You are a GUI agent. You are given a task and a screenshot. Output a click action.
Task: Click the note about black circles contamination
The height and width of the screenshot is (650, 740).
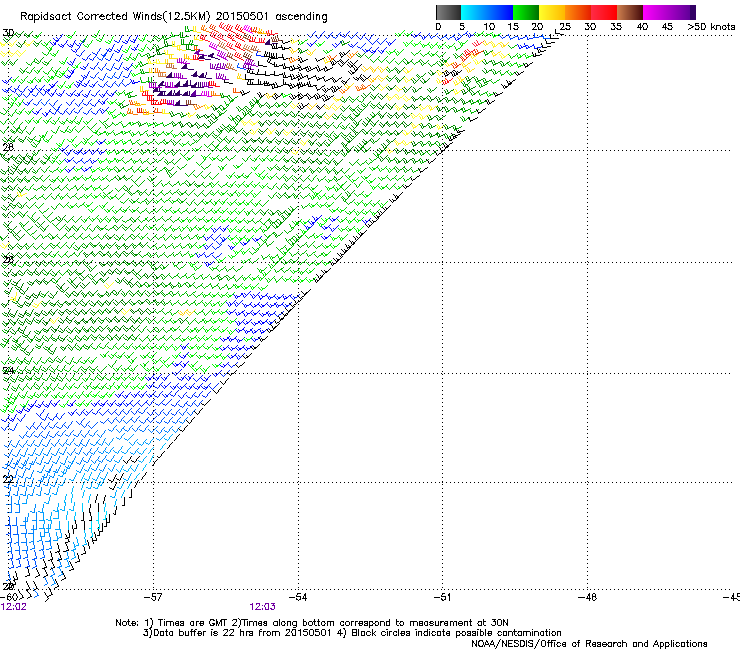click(x=450, y=633)
